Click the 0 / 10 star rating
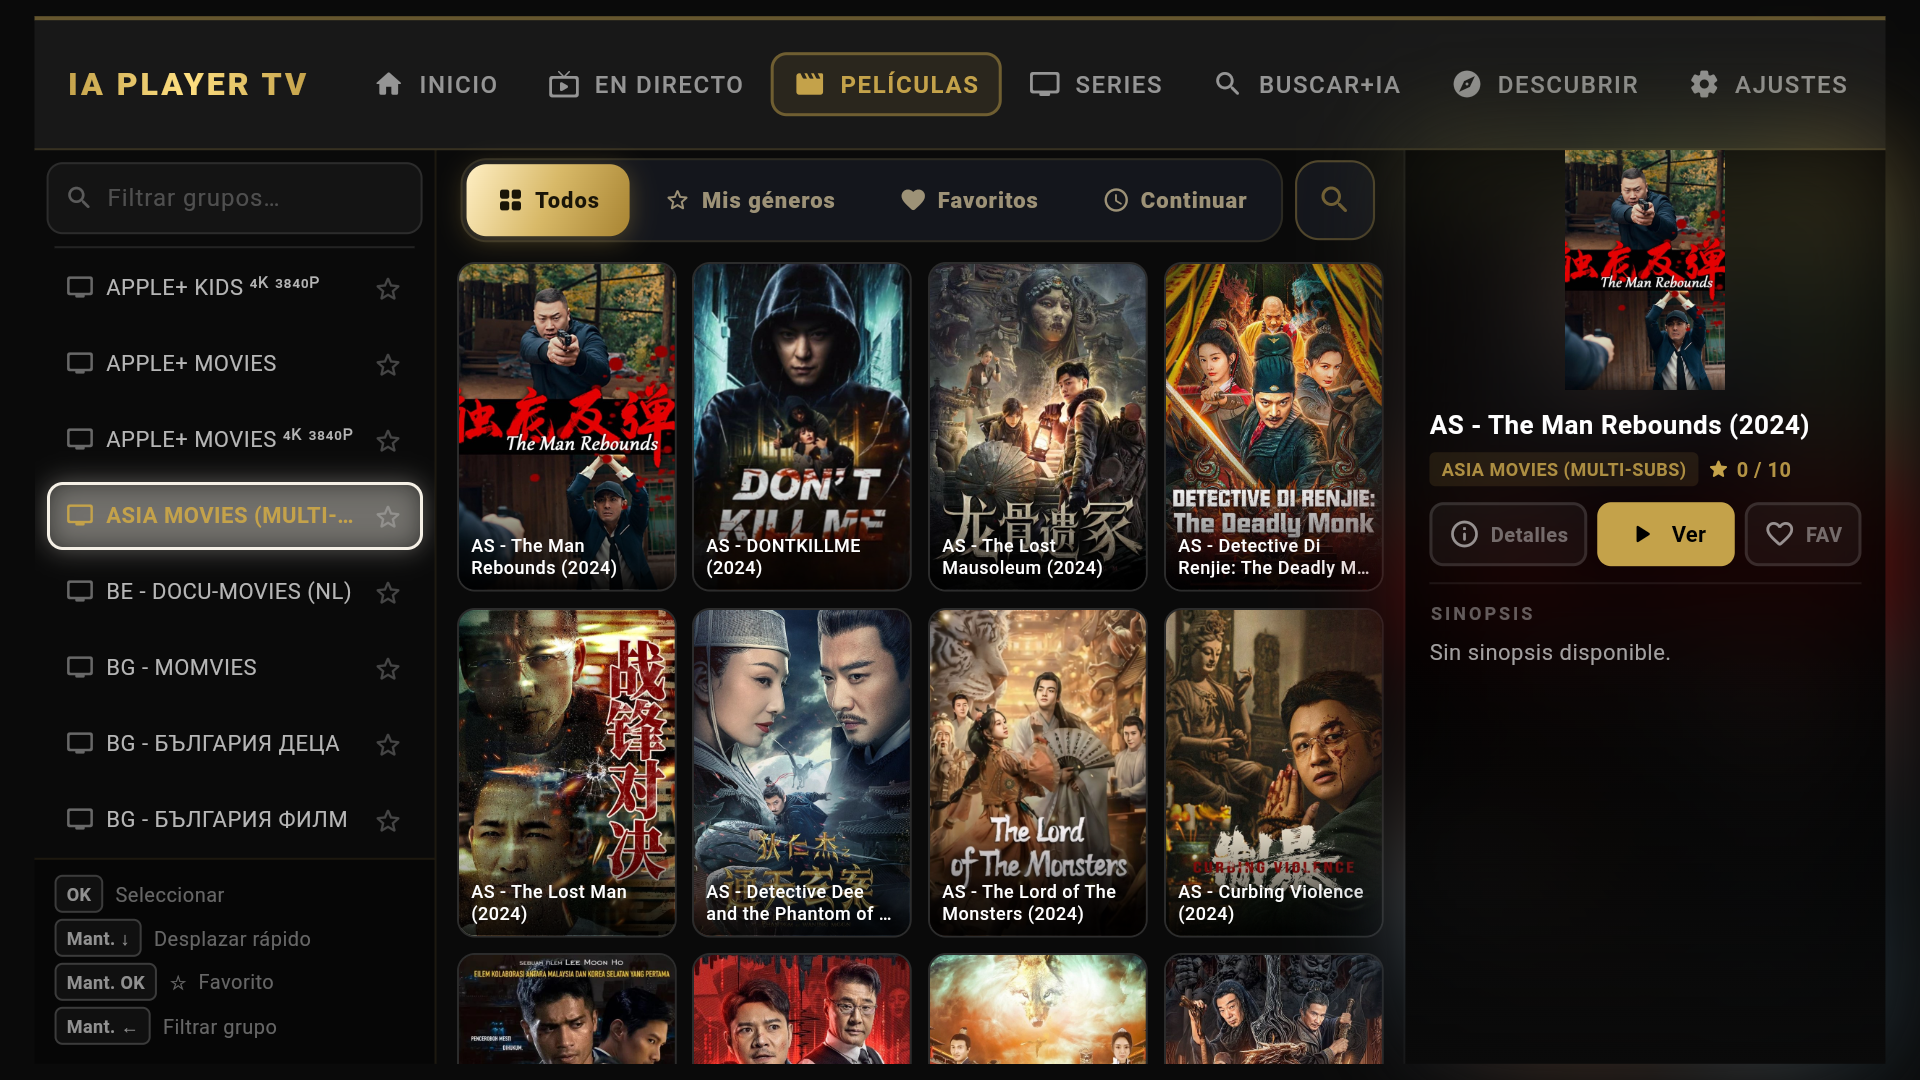The height and width of the screenshot is (1080, 1920). (x=1750, y=470)
